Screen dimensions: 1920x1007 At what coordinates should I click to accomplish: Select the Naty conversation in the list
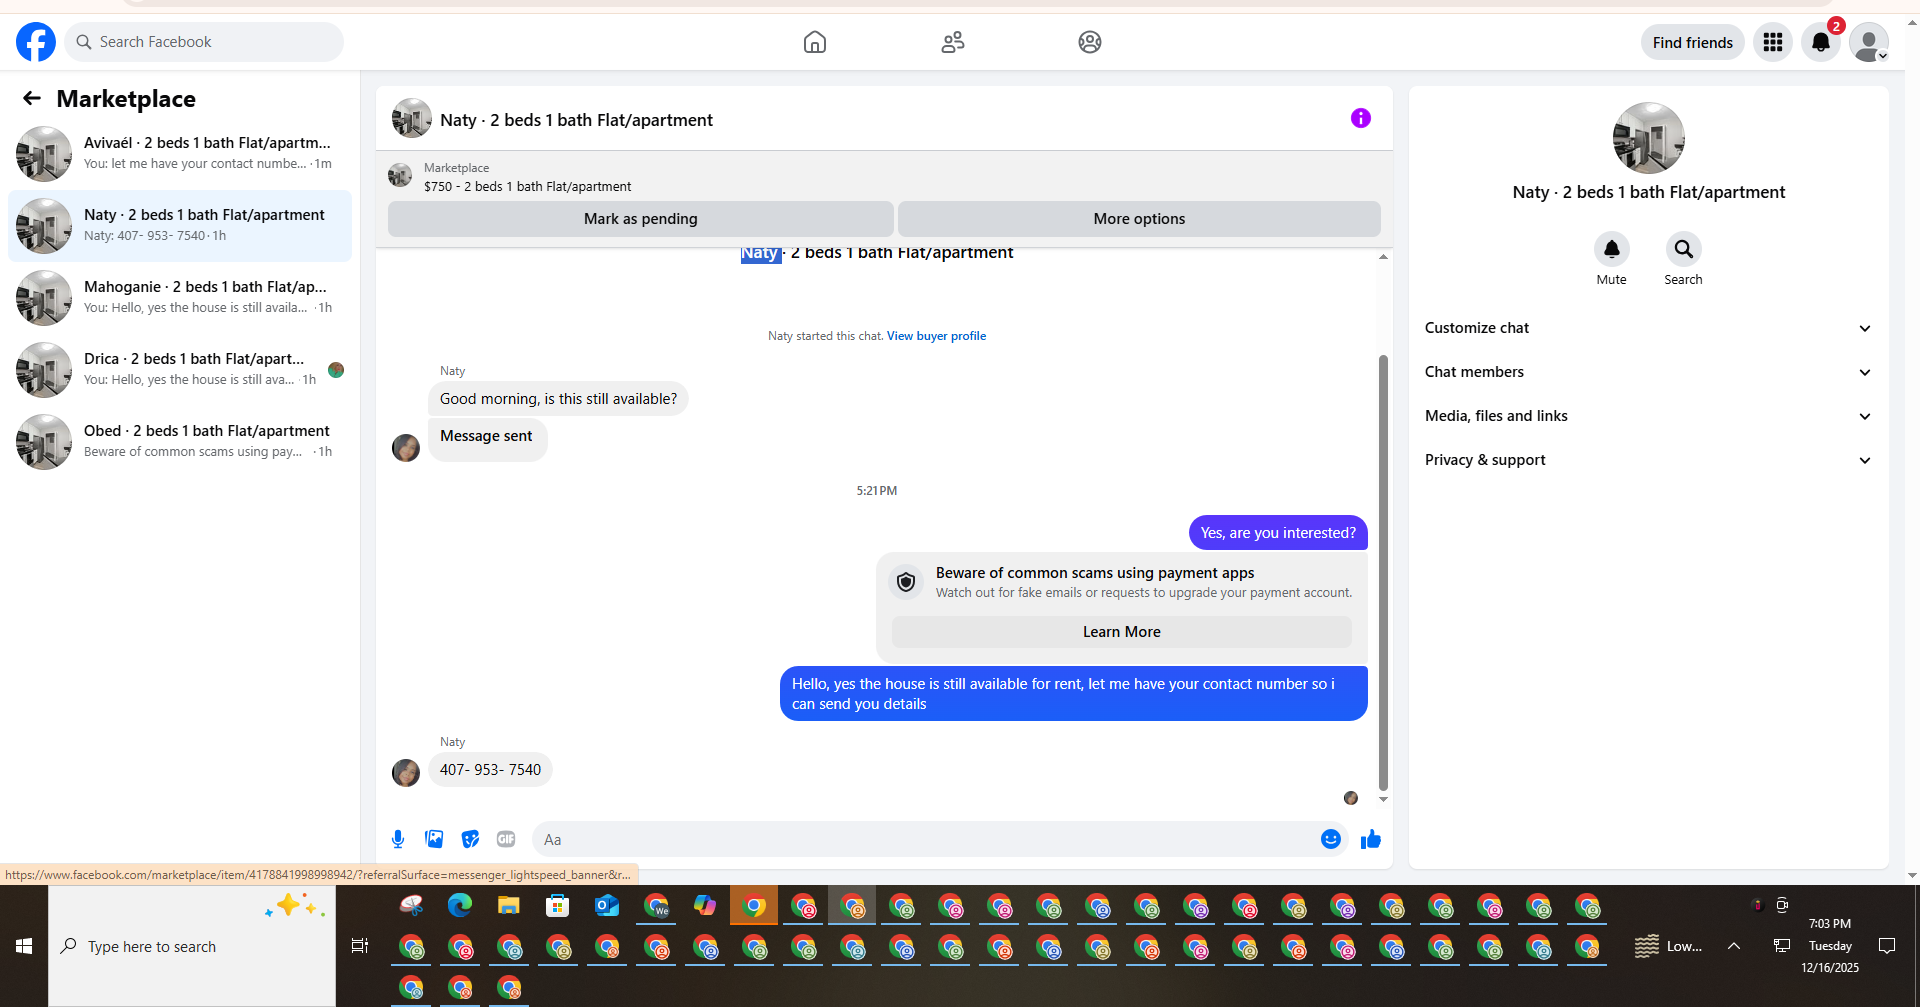[x=180, y=226]
